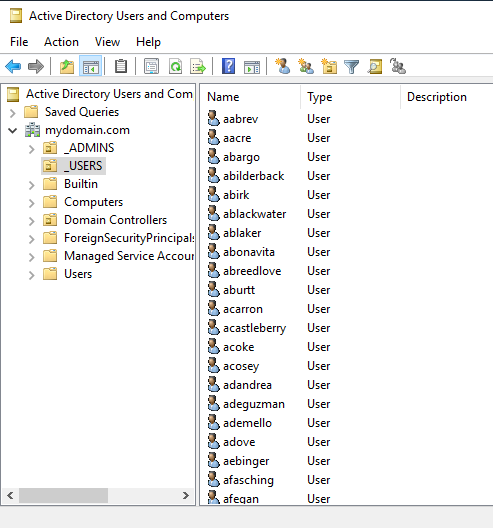Select user acosey

point(241,366)
